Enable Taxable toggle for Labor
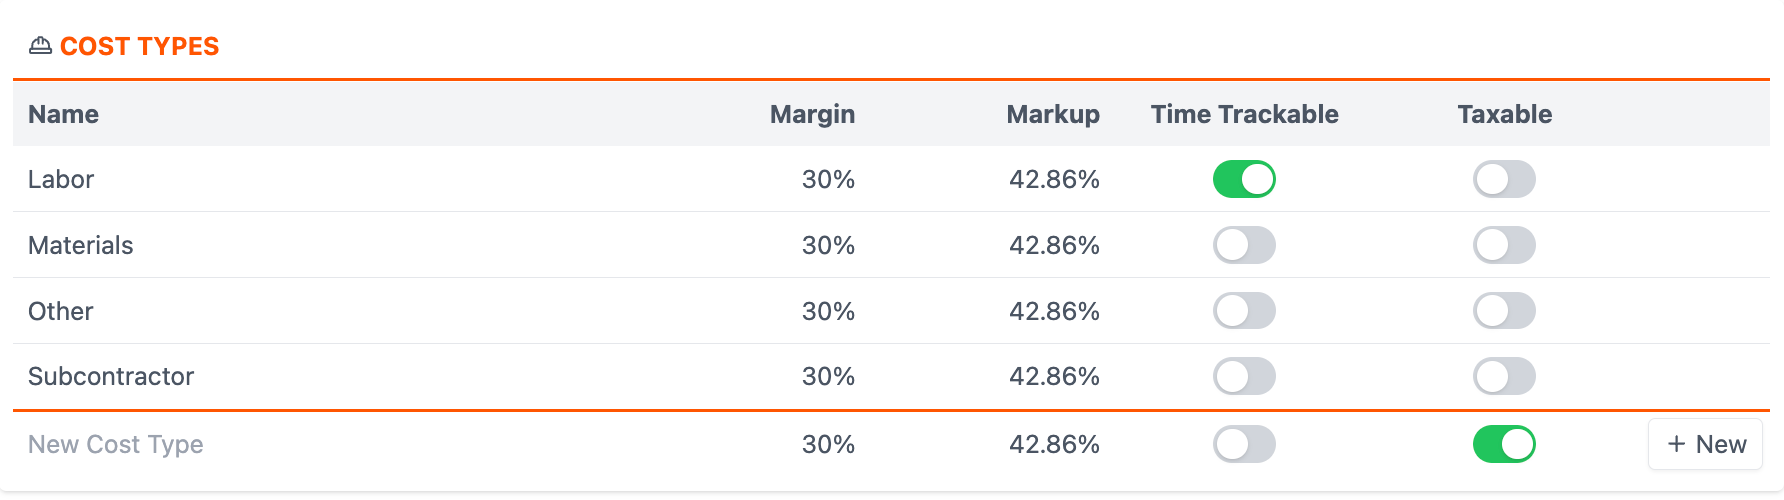 point(1504,179)
